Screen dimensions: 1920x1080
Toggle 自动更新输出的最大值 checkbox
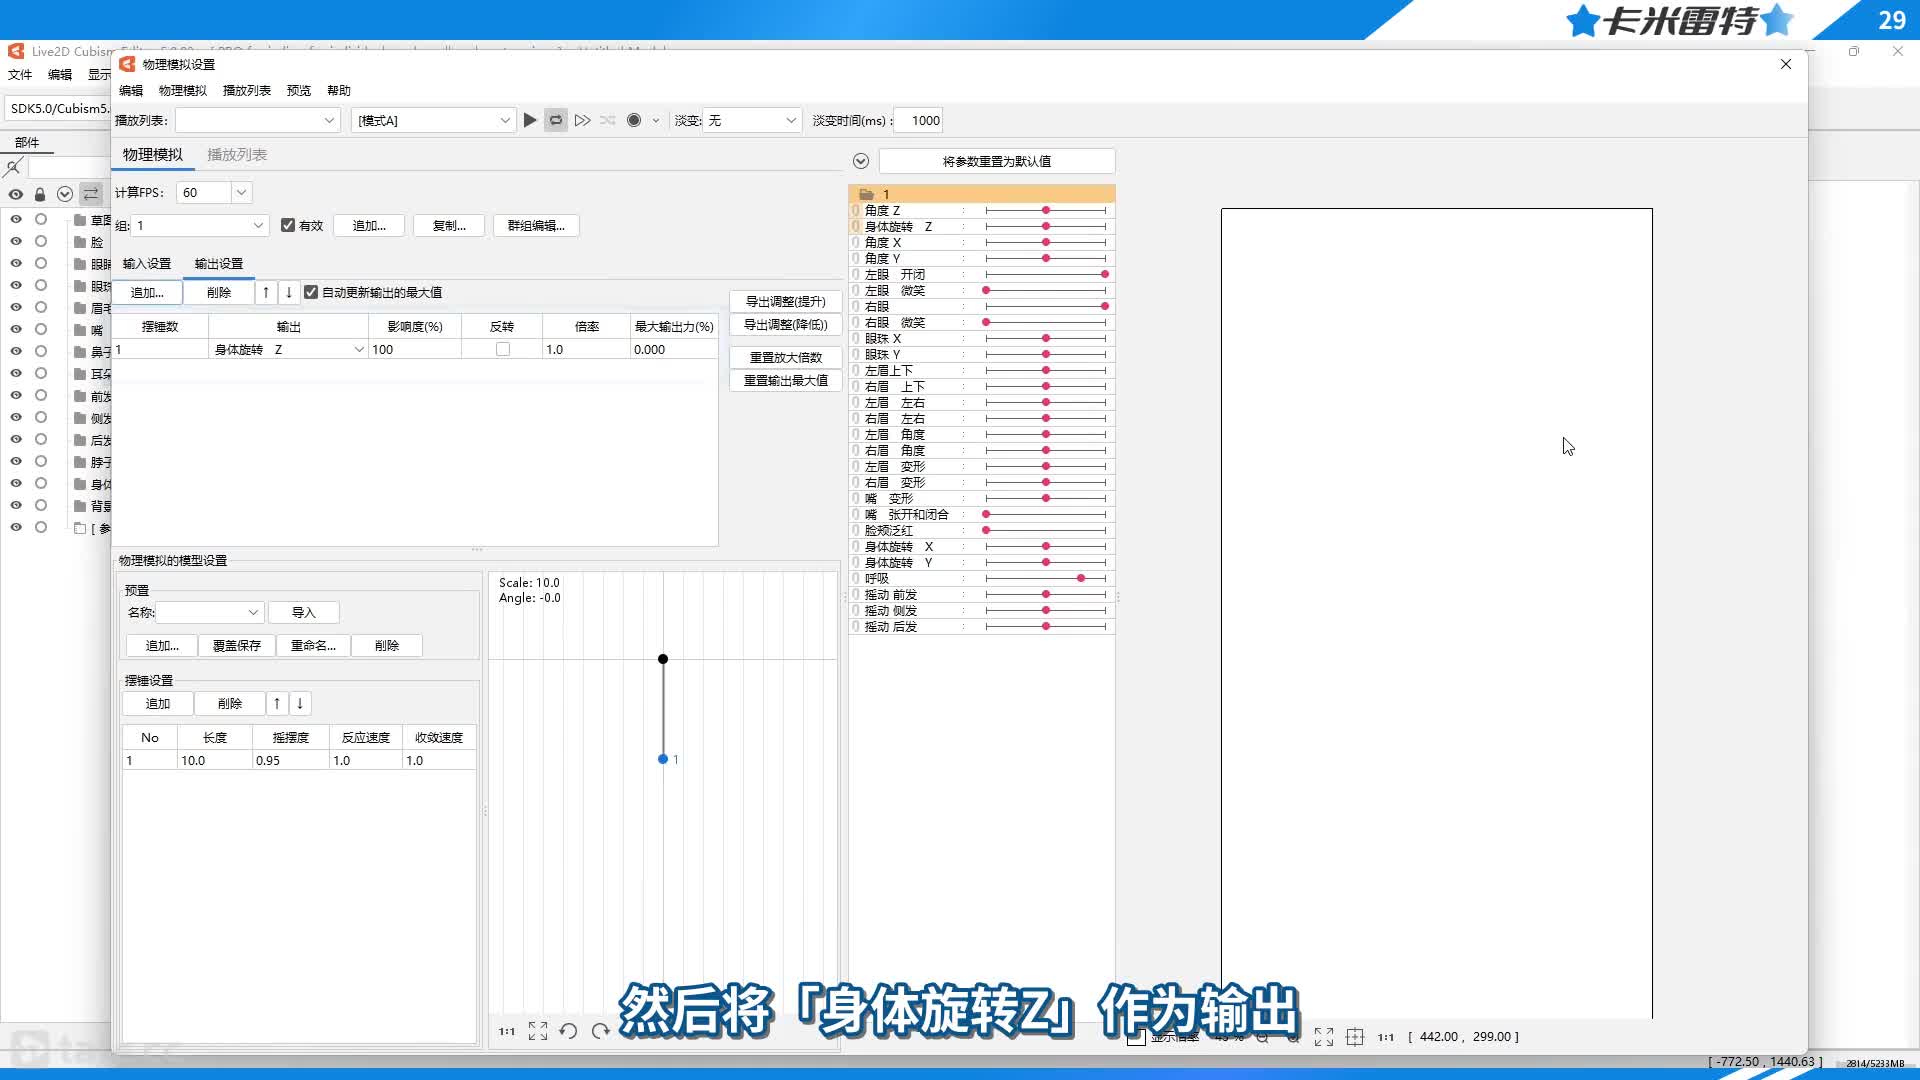tap(311, 292)
